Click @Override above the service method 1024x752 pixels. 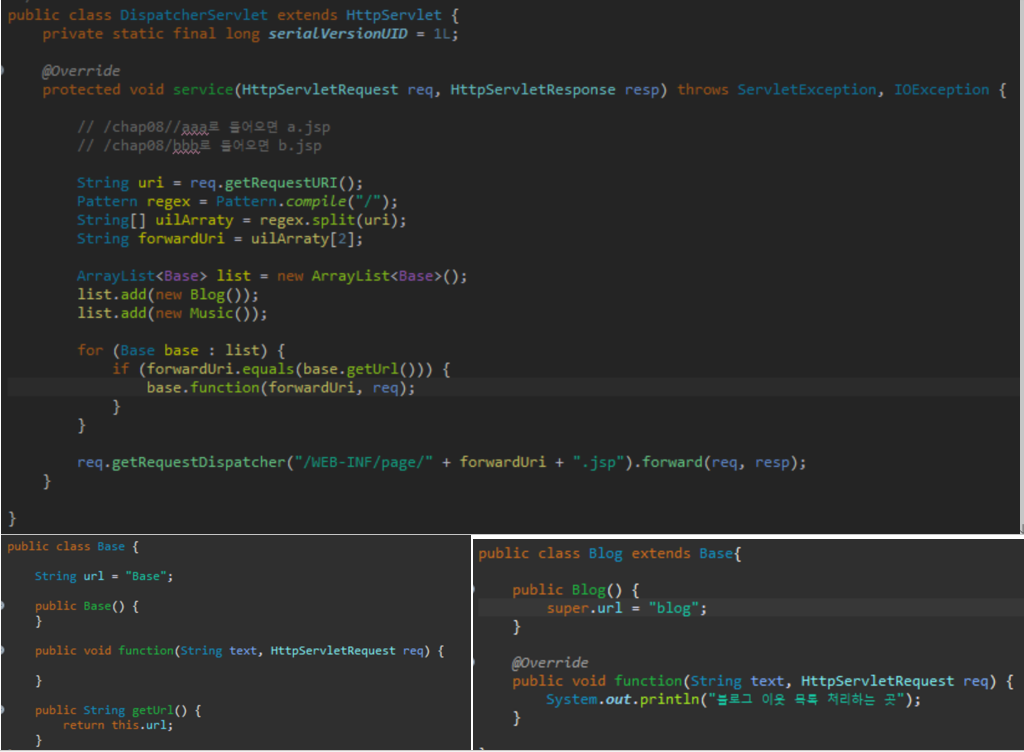coord(81,71)
